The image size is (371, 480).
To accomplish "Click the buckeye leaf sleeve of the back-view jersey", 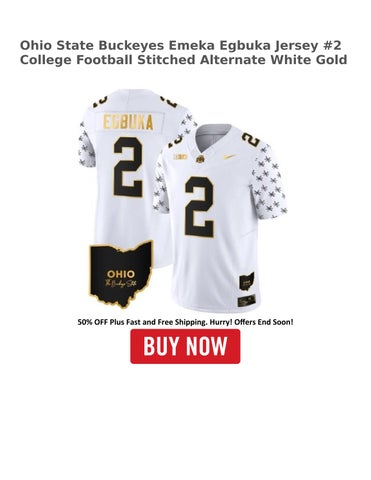I will point(86,144).
